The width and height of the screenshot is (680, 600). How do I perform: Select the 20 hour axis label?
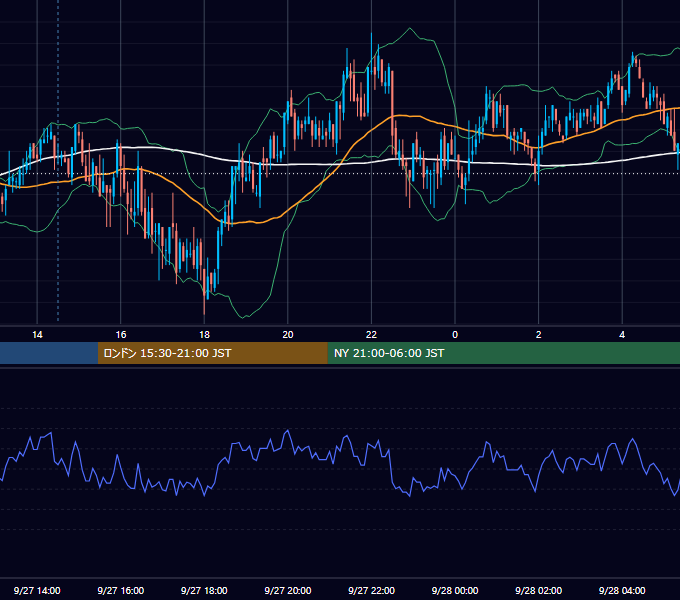[x=288, y=335]
